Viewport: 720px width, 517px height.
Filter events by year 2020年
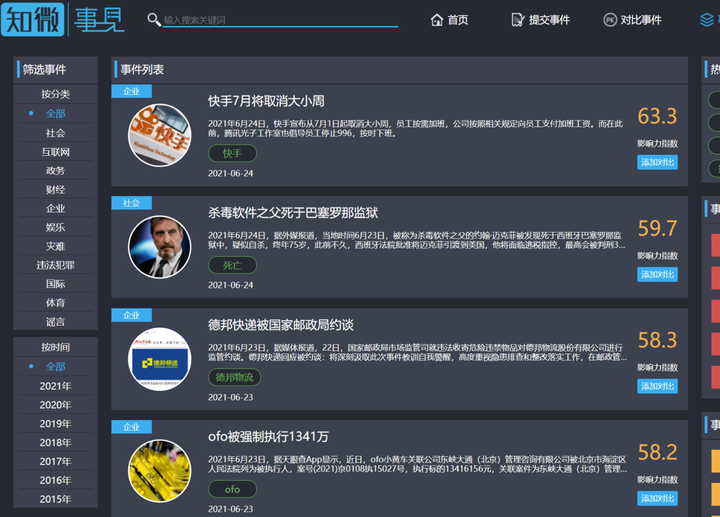pos(56,405)
